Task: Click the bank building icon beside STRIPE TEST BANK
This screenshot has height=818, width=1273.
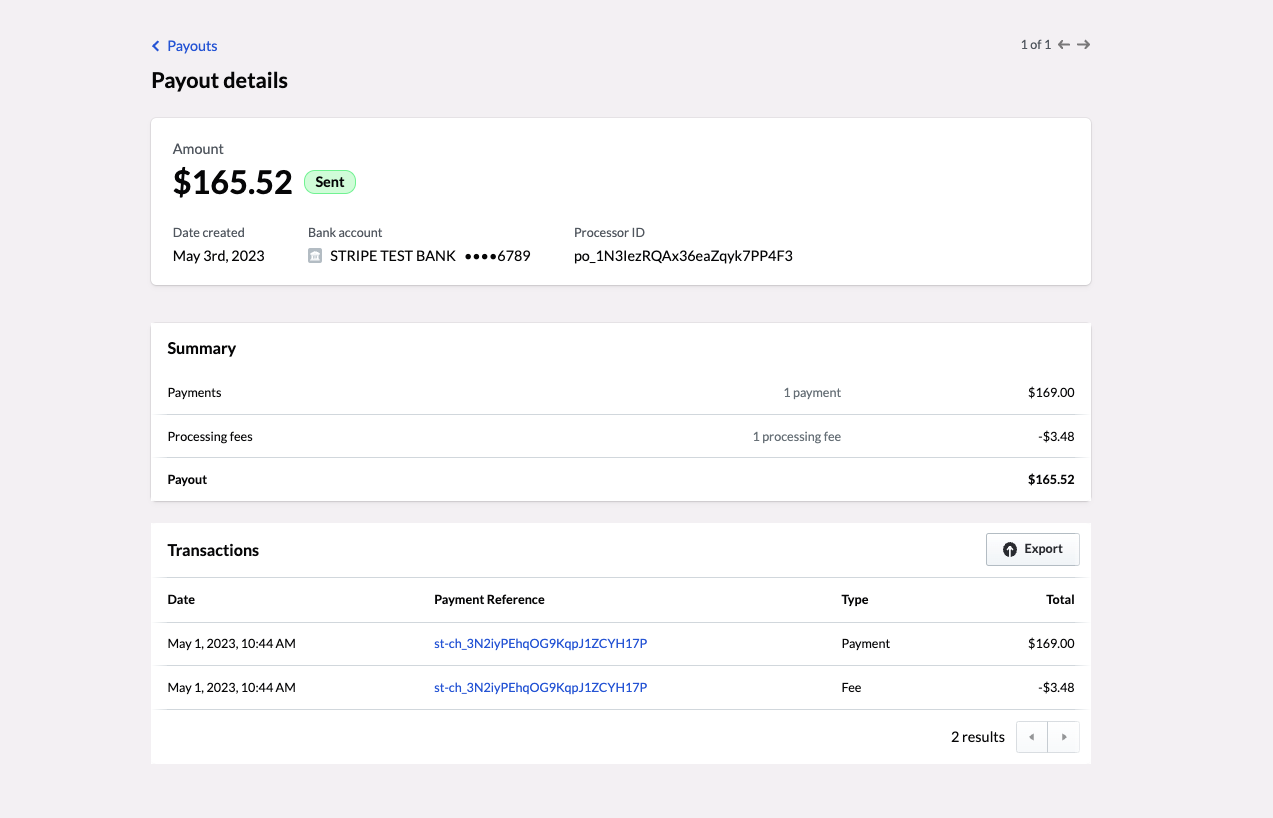Action: pos(314,255)
